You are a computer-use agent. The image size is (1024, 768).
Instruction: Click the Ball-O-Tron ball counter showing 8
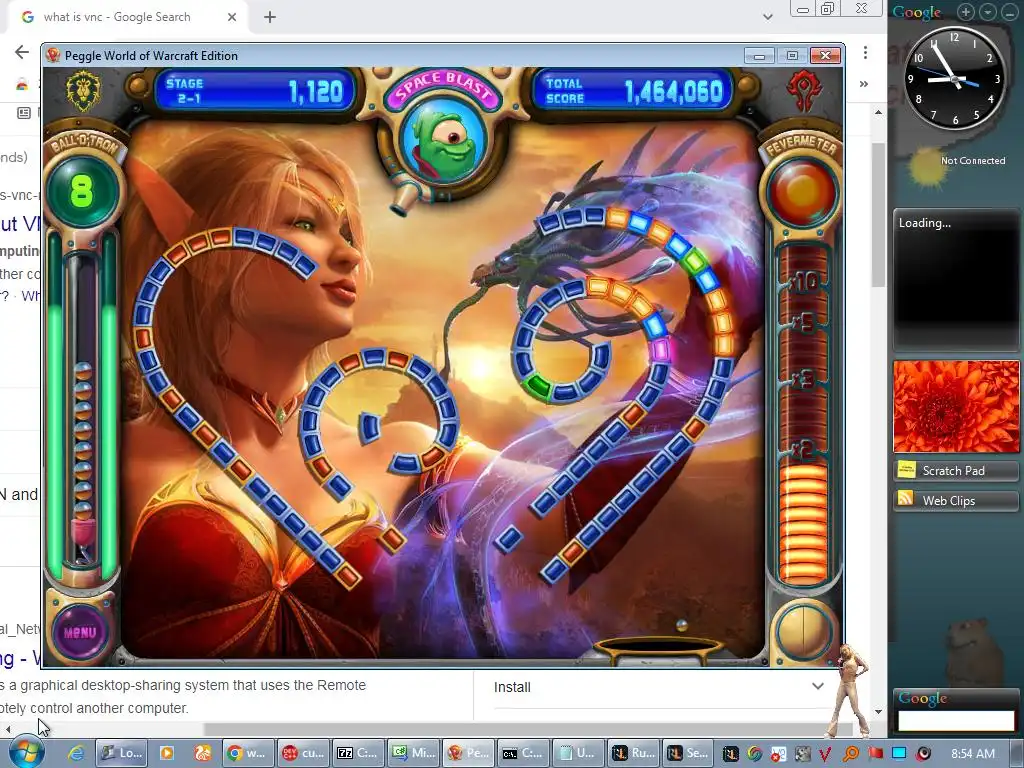[82, 191]
